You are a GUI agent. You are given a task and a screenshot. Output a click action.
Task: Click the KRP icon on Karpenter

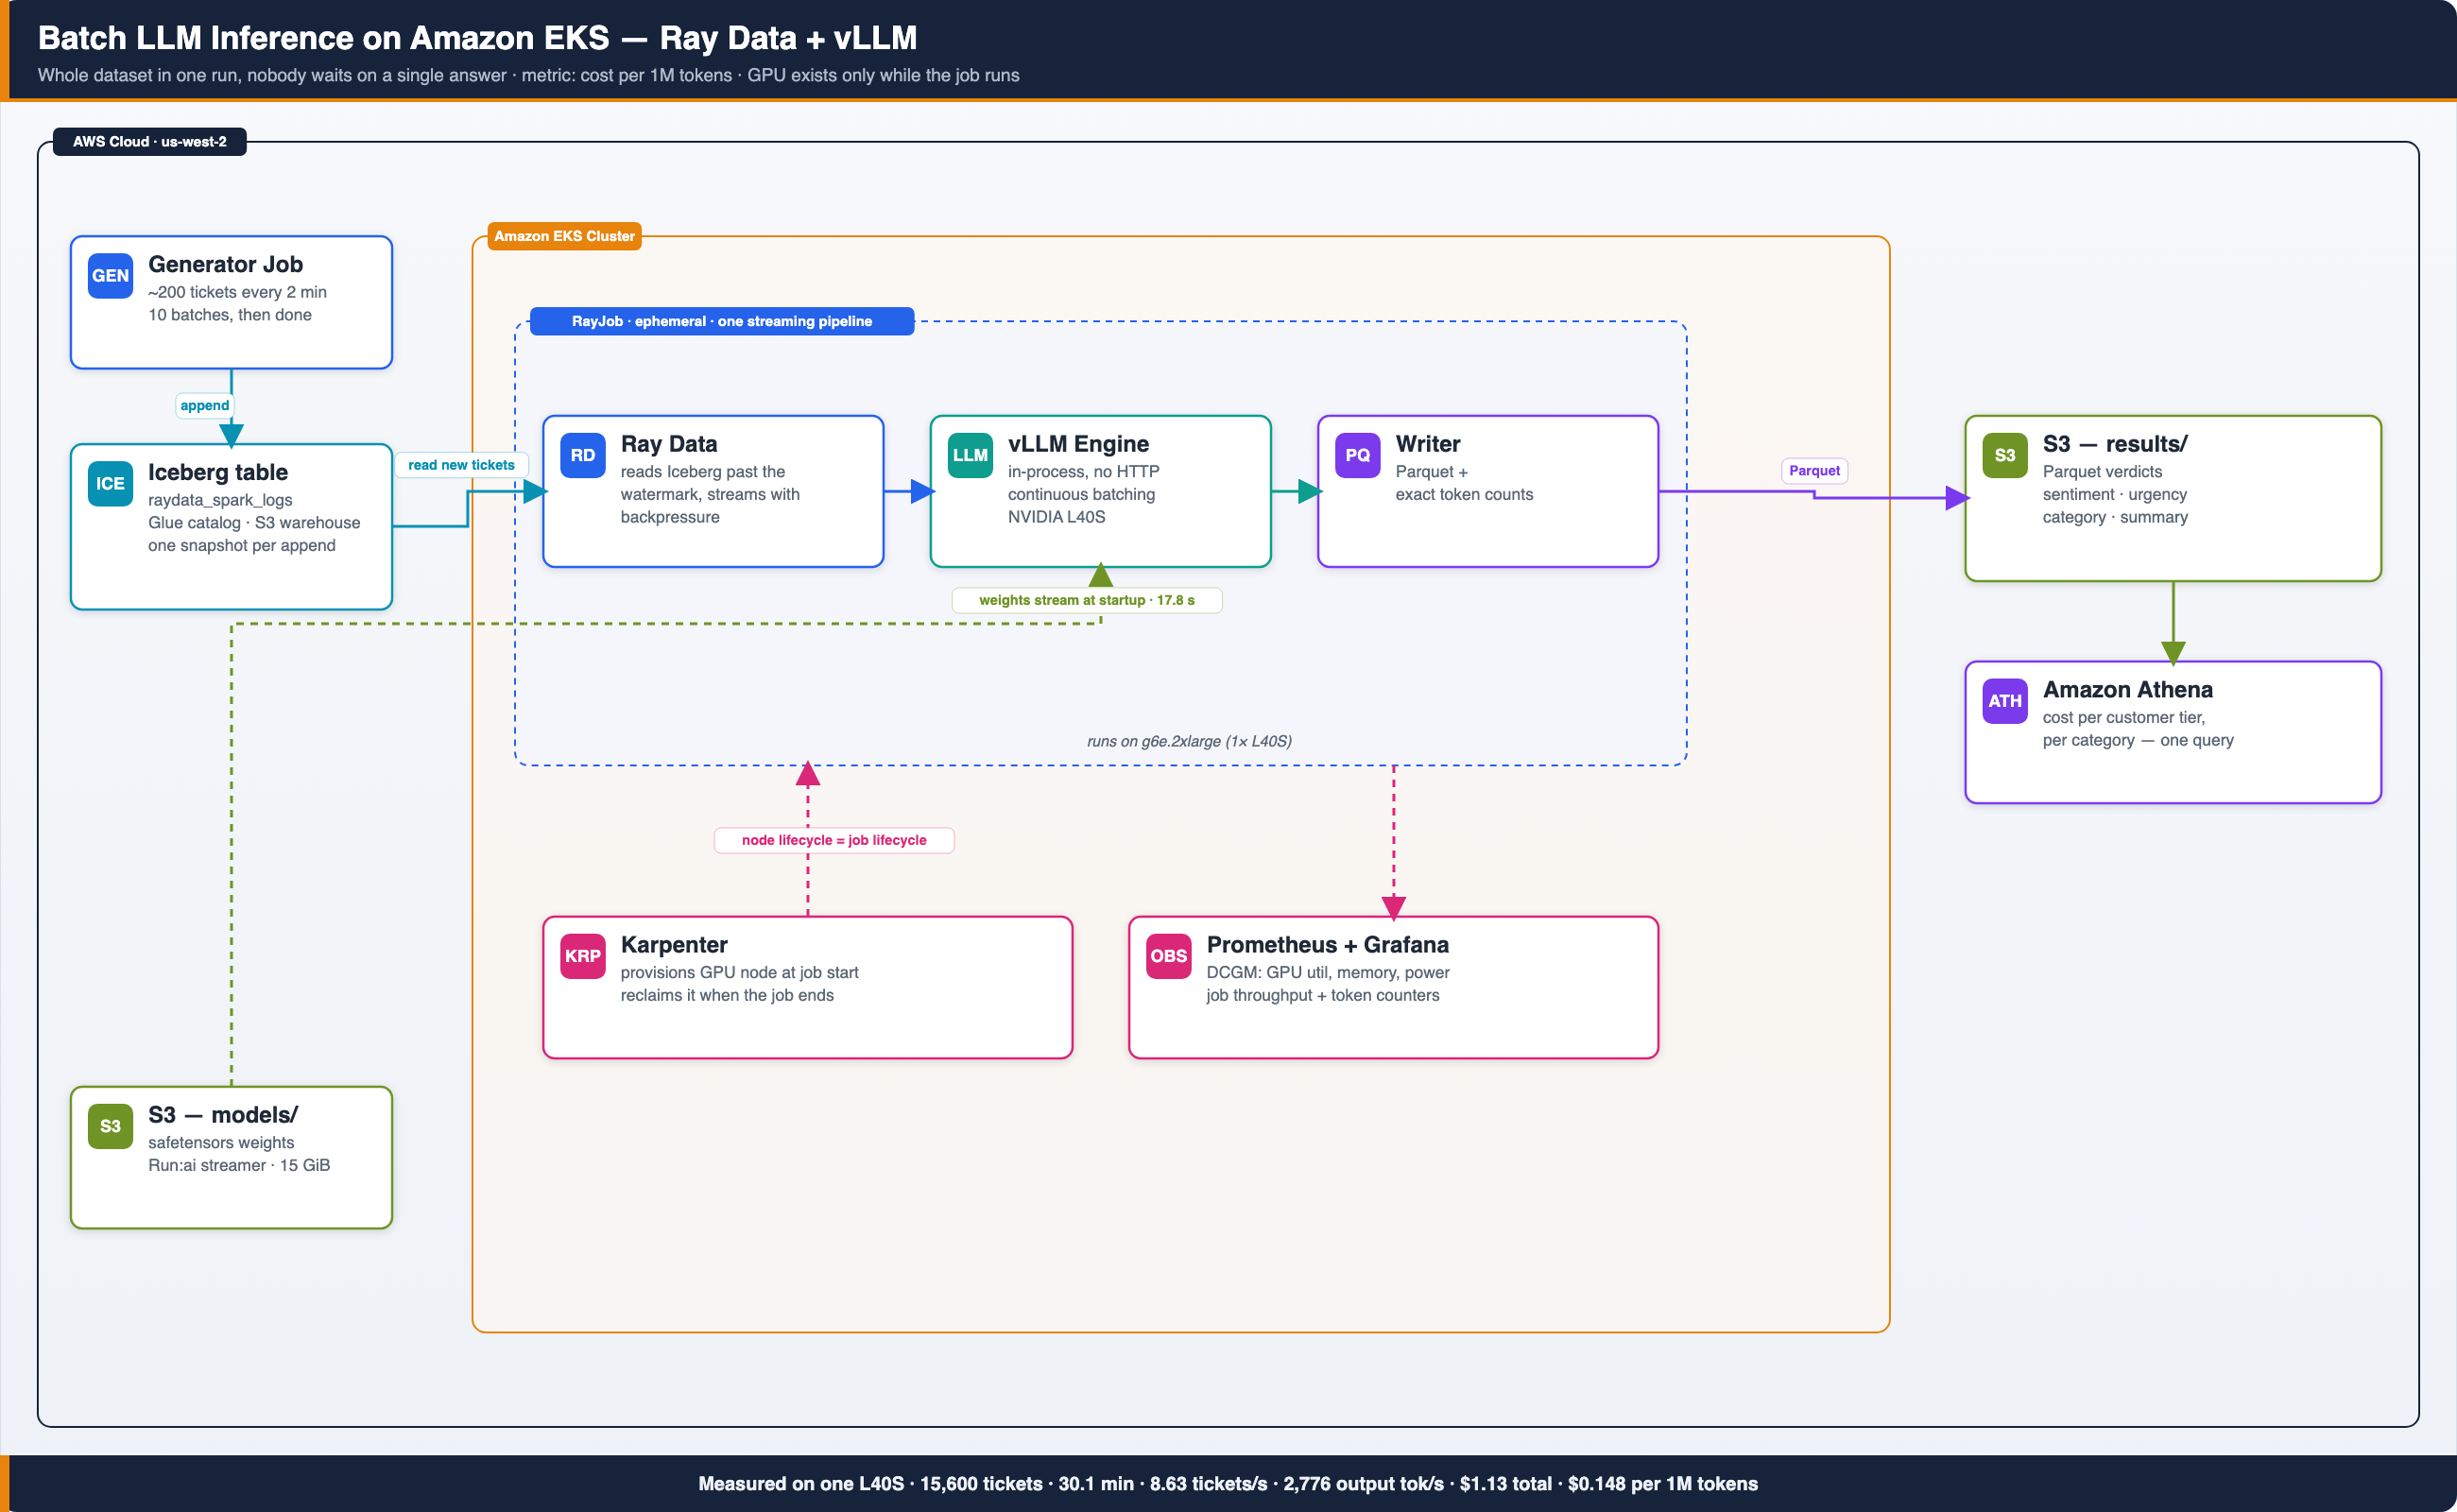(x=583, y=957)
